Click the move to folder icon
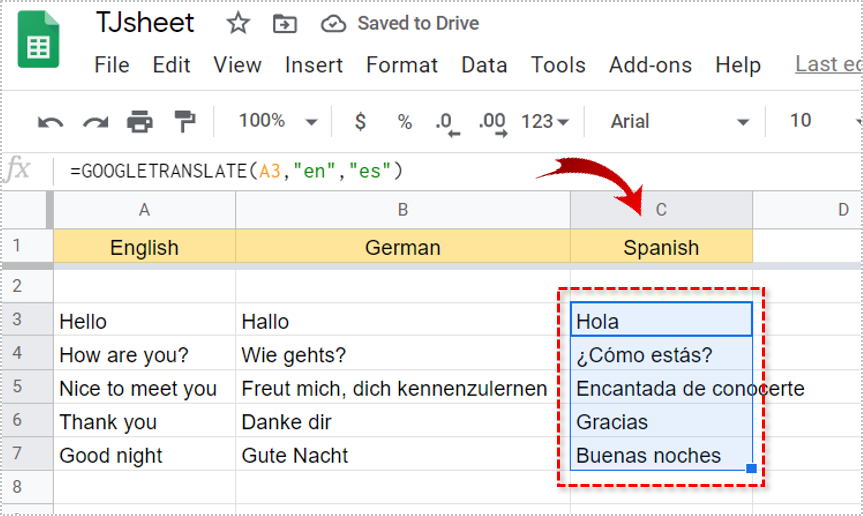Viewport: 863px width, 516px height. 285,24
